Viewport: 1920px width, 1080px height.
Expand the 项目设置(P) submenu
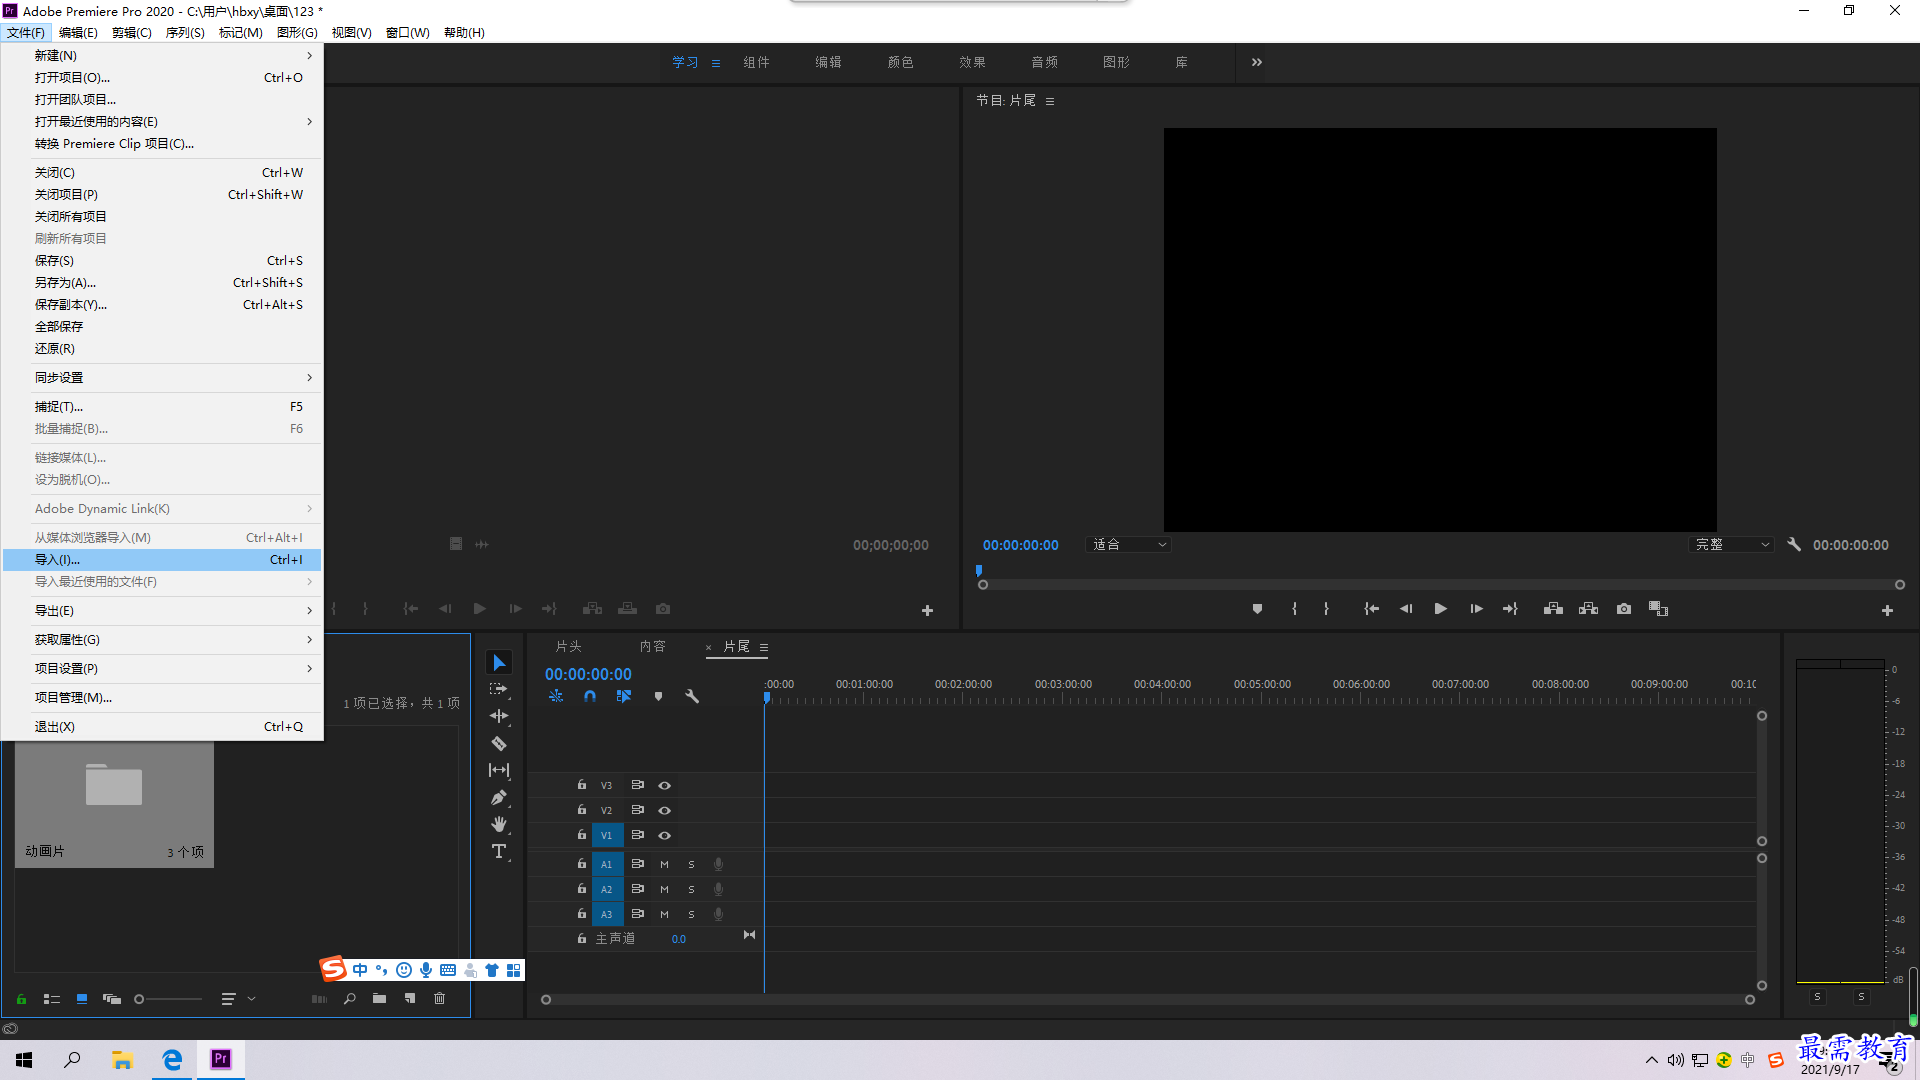pos(162,669)
